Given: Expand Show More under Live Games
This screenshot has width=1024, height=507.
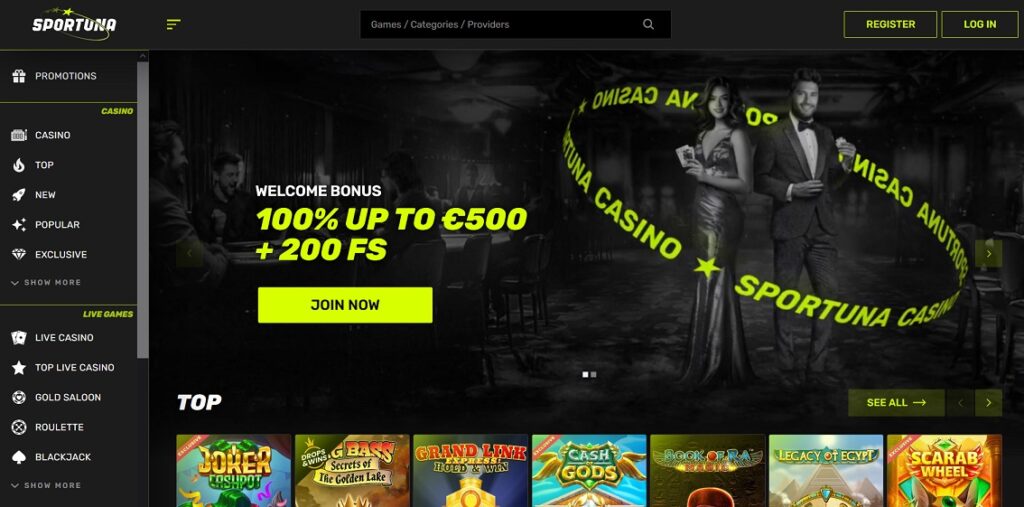Looking at the screenshot, I should pyautogui.click(x=46, y=485).
